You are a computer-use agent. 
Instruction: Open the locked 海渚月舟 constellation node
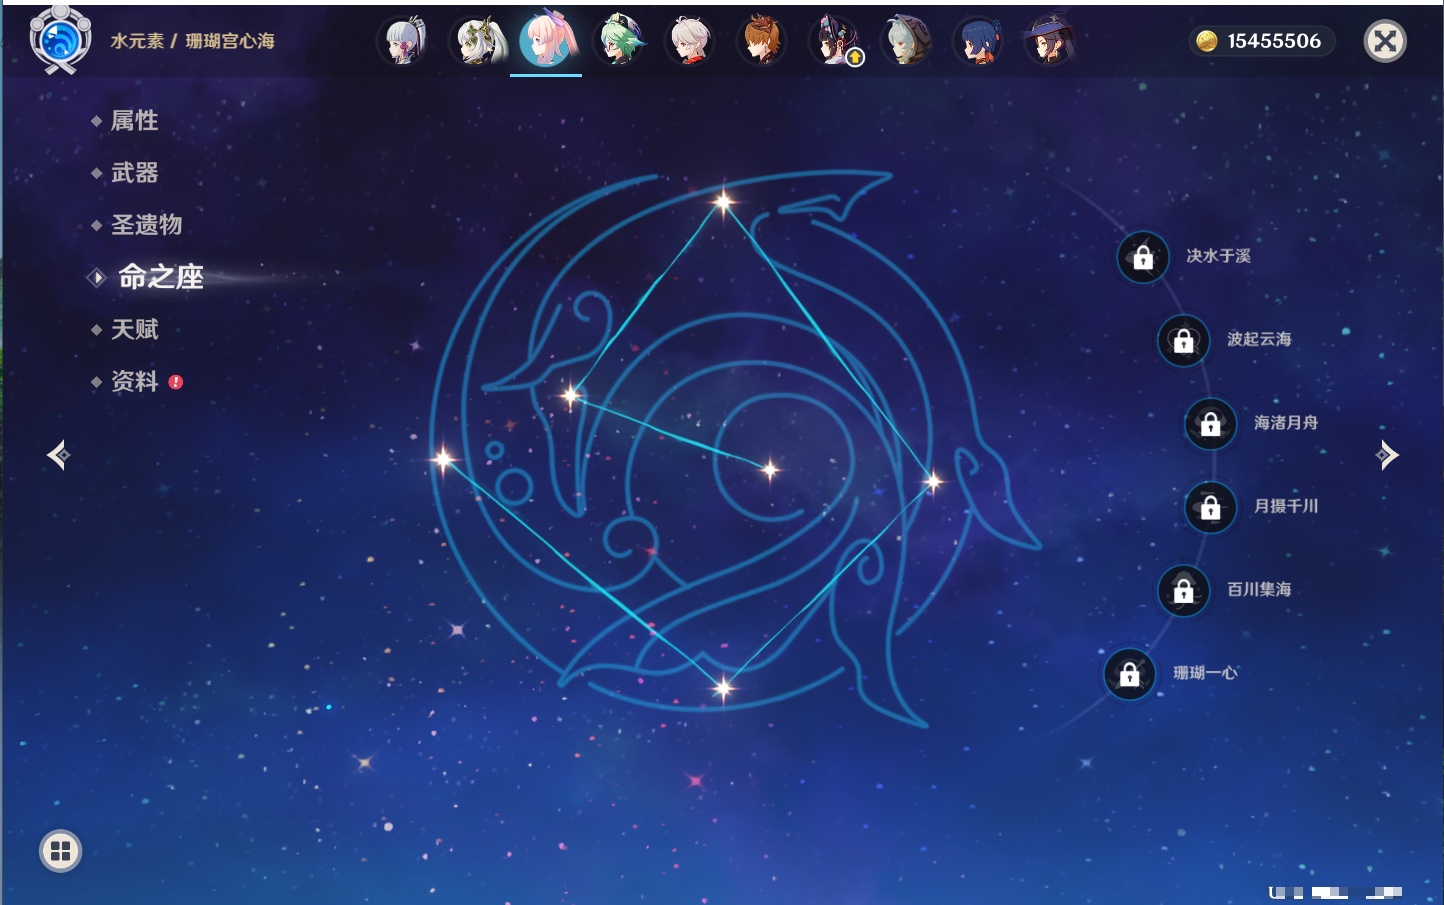pos(1210,424)
